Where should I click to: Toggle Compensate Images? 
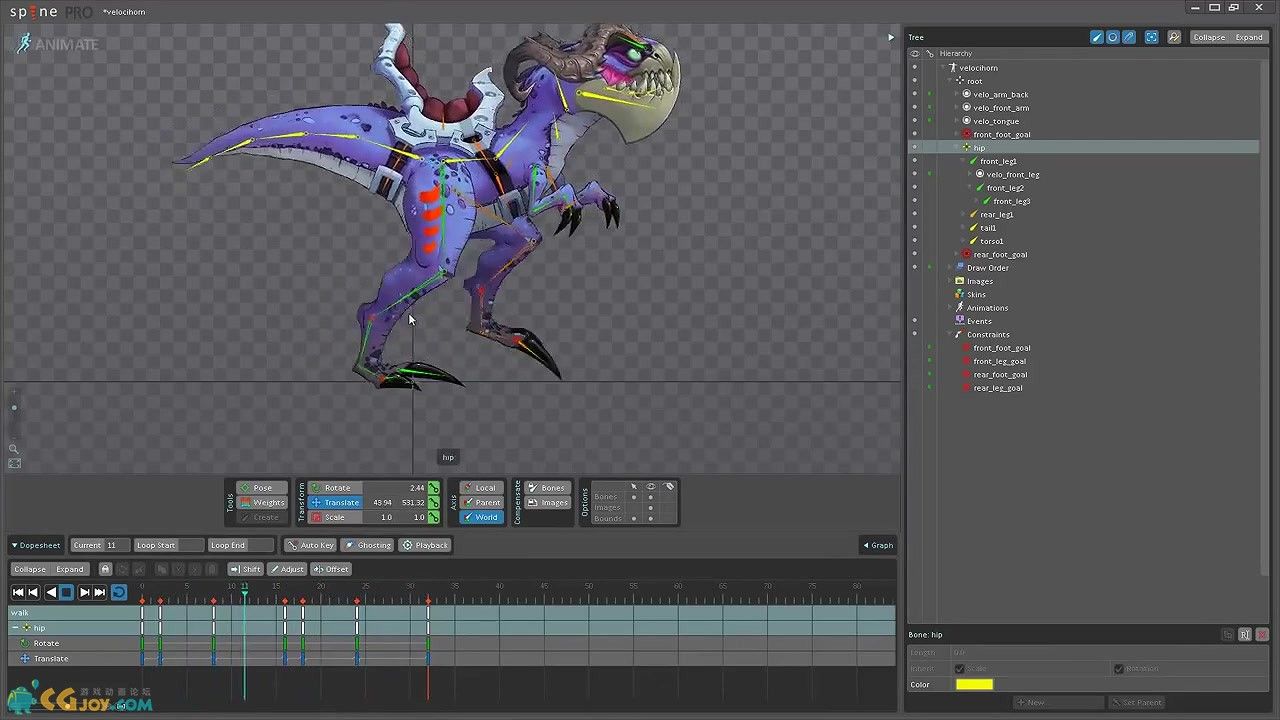tap(546, 502)
